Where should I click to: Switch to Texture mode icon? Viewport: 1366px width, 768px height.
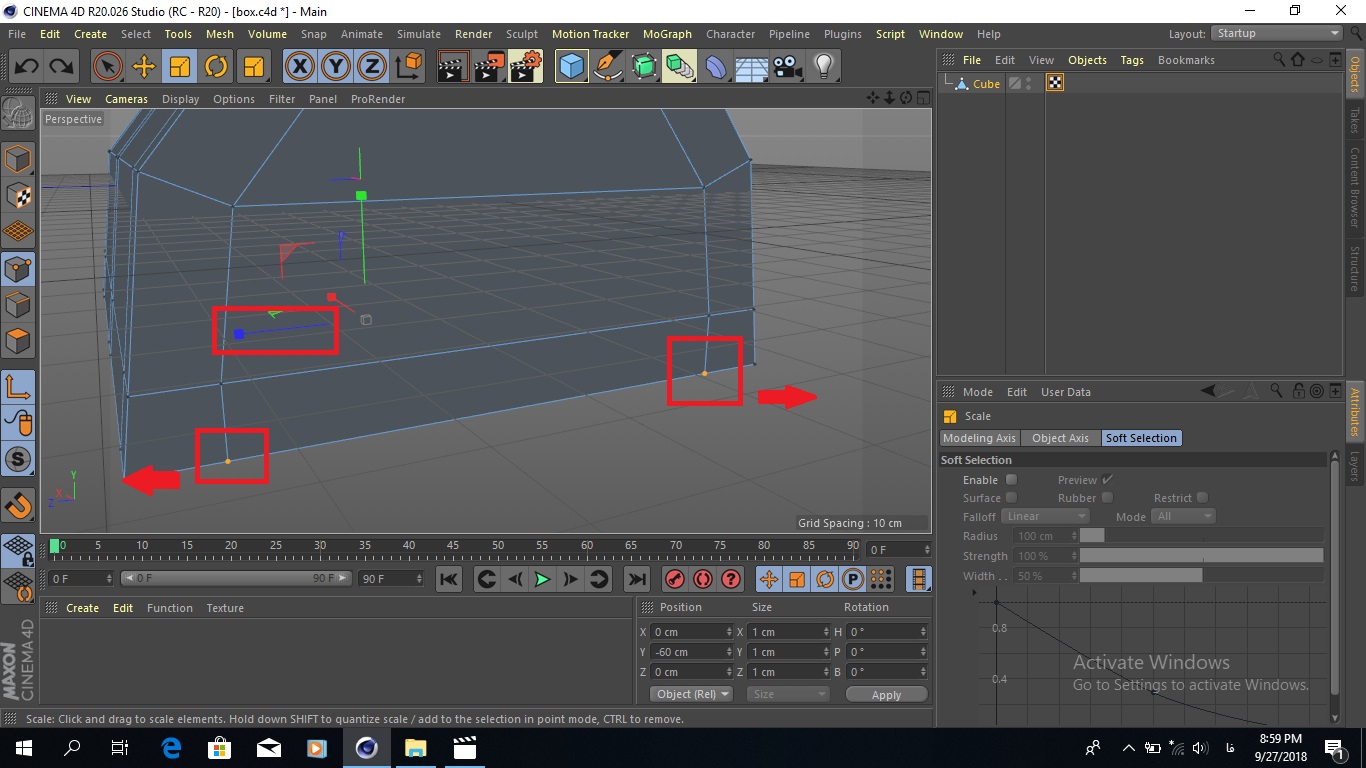click(x=18, y=196)
